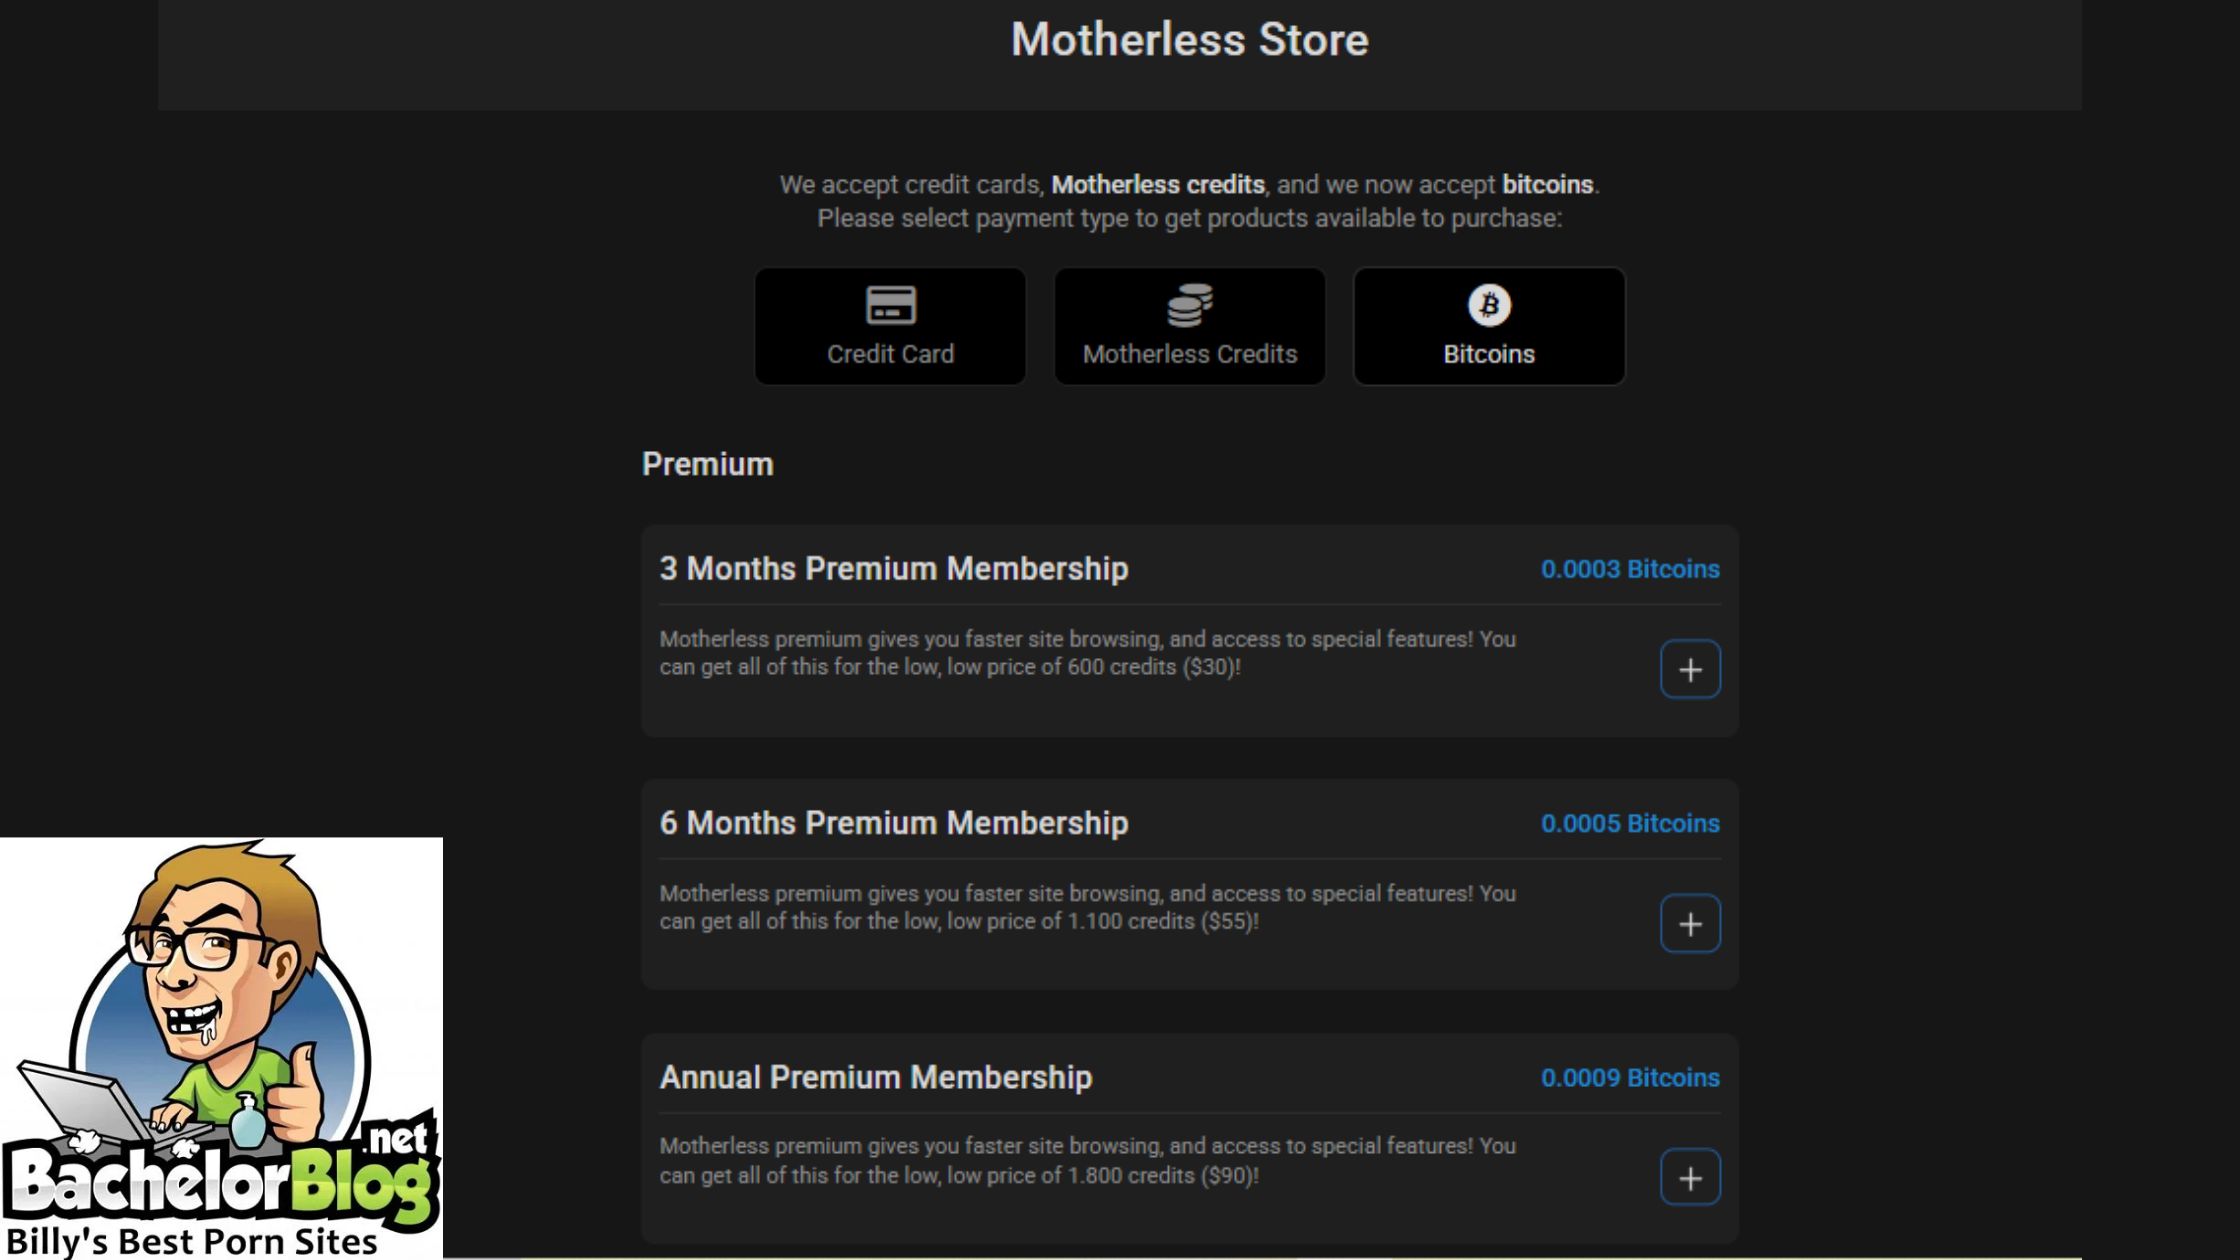Click the 0.0009 Bitcoins price
The height and width of the screenshot is (1260, 2240).
click(1629, 1077)
